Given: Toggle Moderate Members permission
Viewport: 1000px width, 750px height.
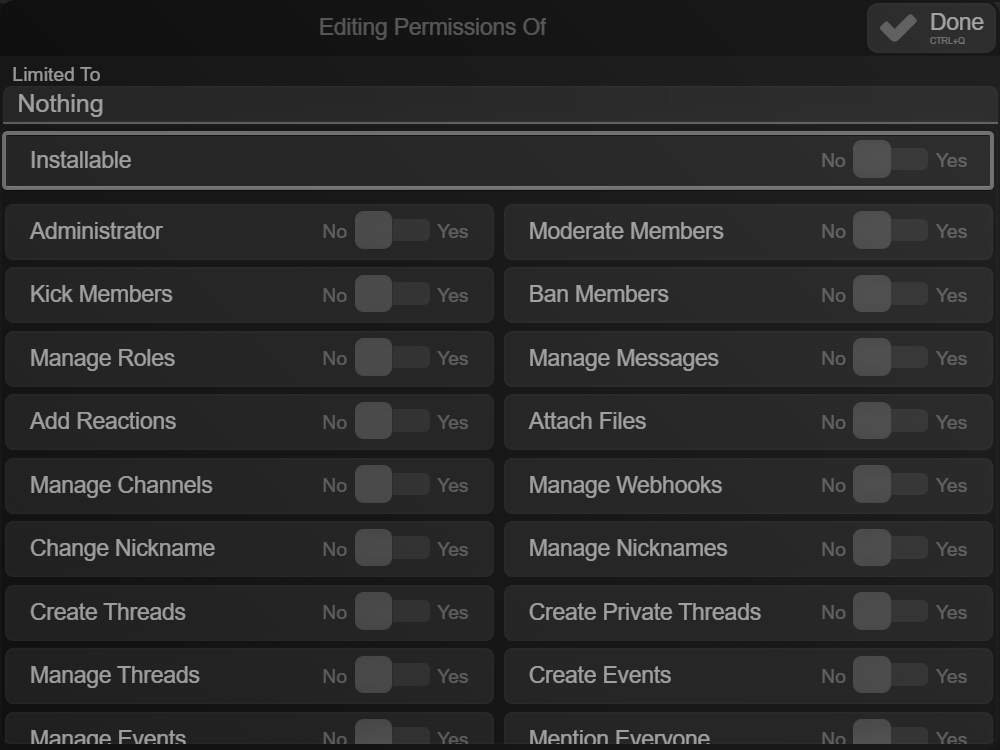Looking at the screenshot, I should [x=890, y=231].
